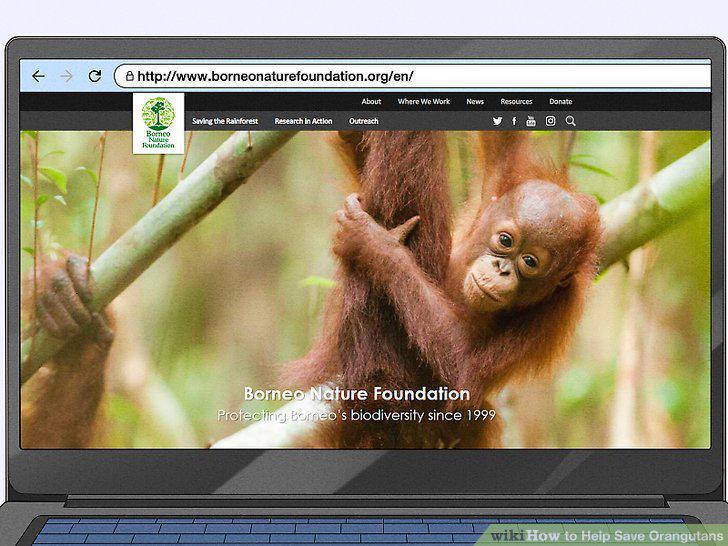The width and height of the screenshot is (728, 546).
Task: Open the About menu
Action: (371, 101)
